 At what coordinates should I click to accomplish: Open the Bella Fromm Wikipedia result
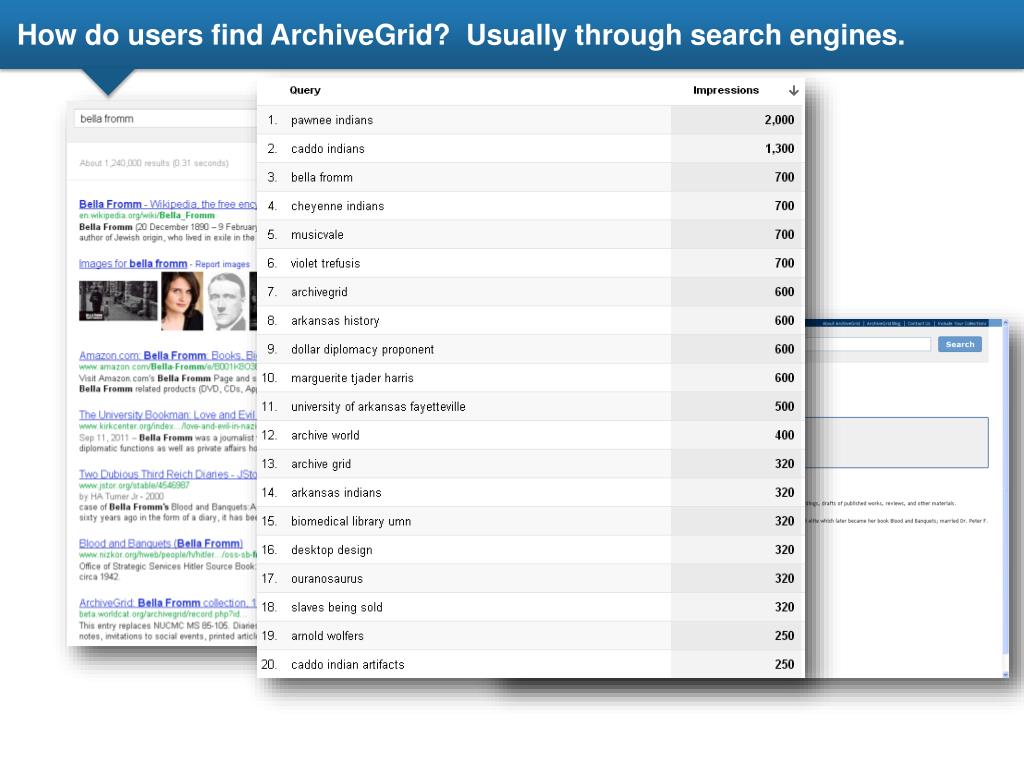tap(168, 204)
